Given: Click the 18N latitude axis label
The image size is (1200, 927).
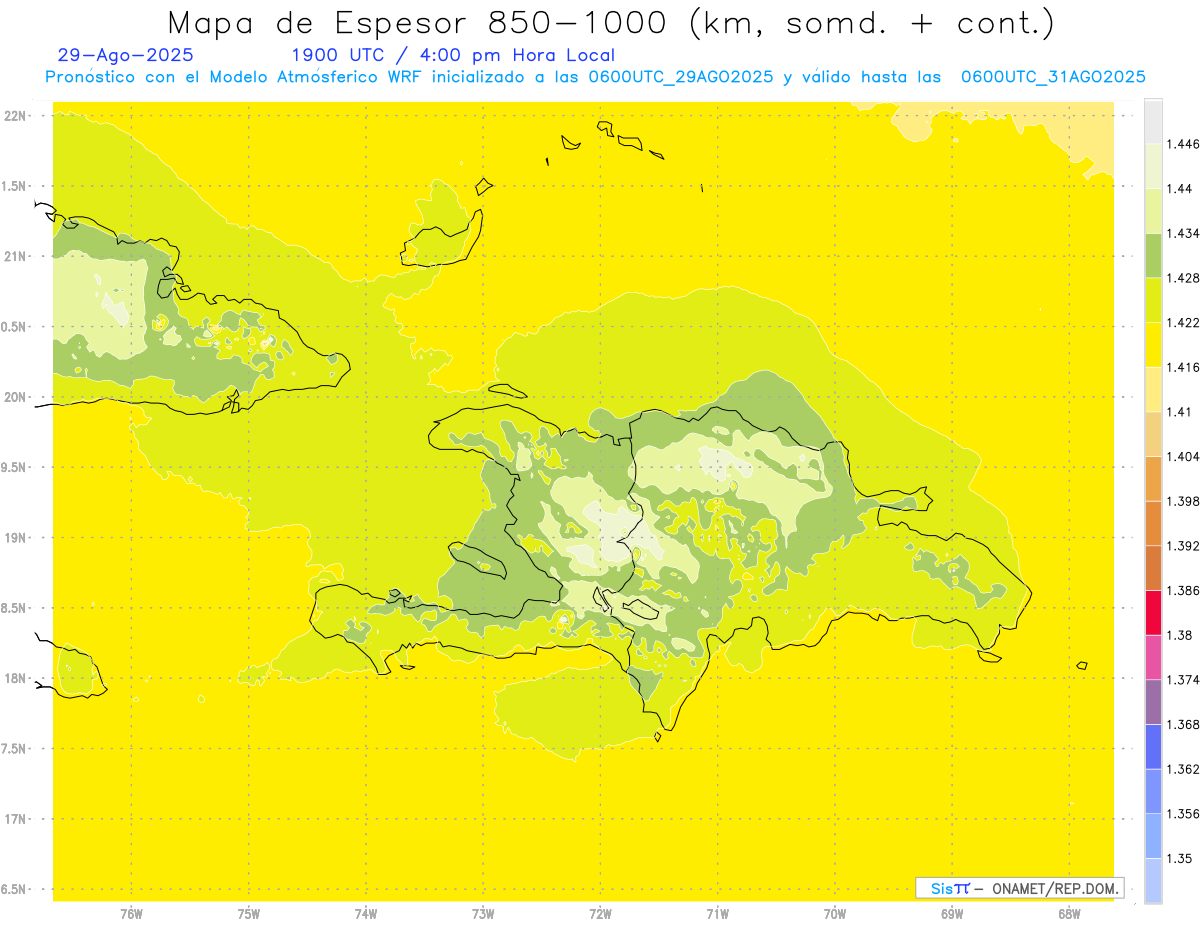Looking at the screenshot, I should (x=15, y=678).
